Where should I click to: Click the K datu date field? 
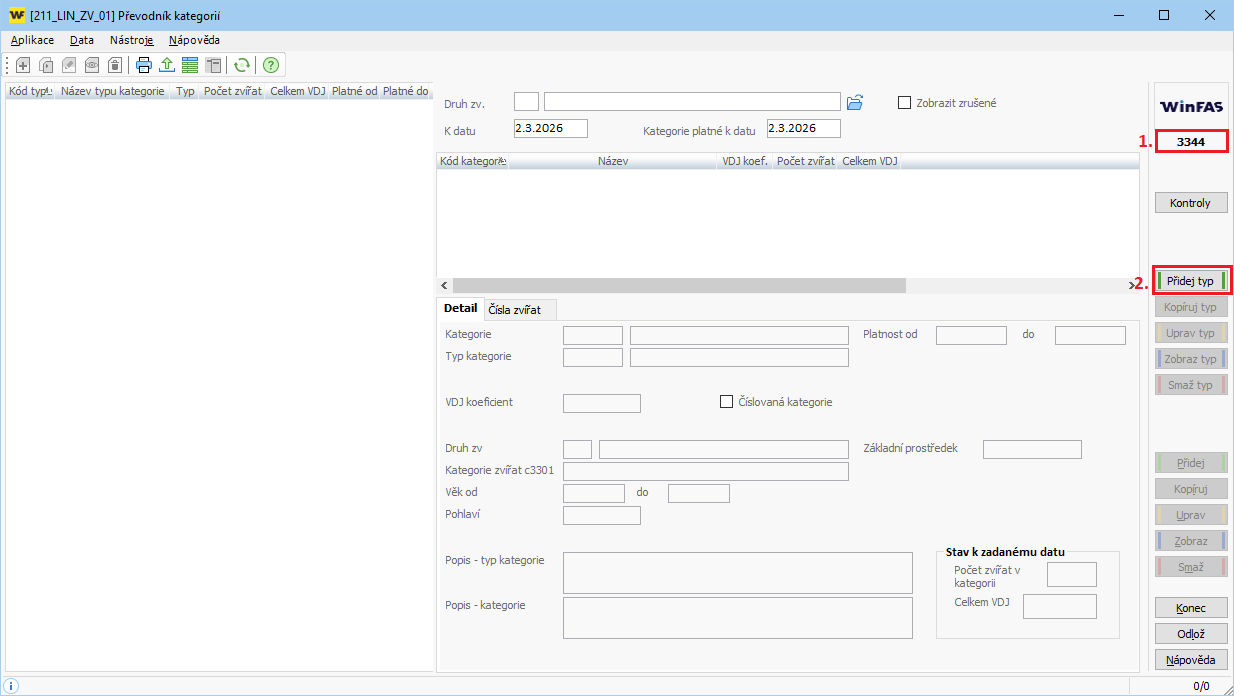tap(550, 128)
